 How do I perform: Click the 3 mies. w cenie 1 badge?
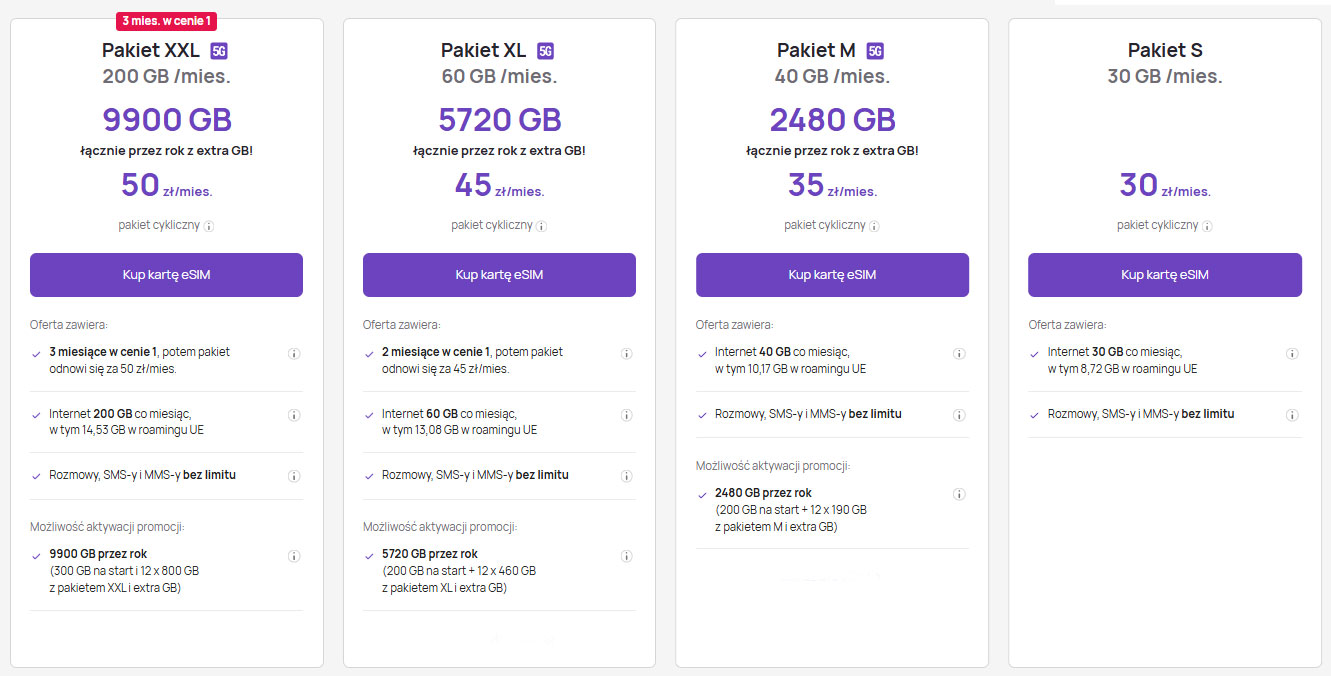coord(167,20)
